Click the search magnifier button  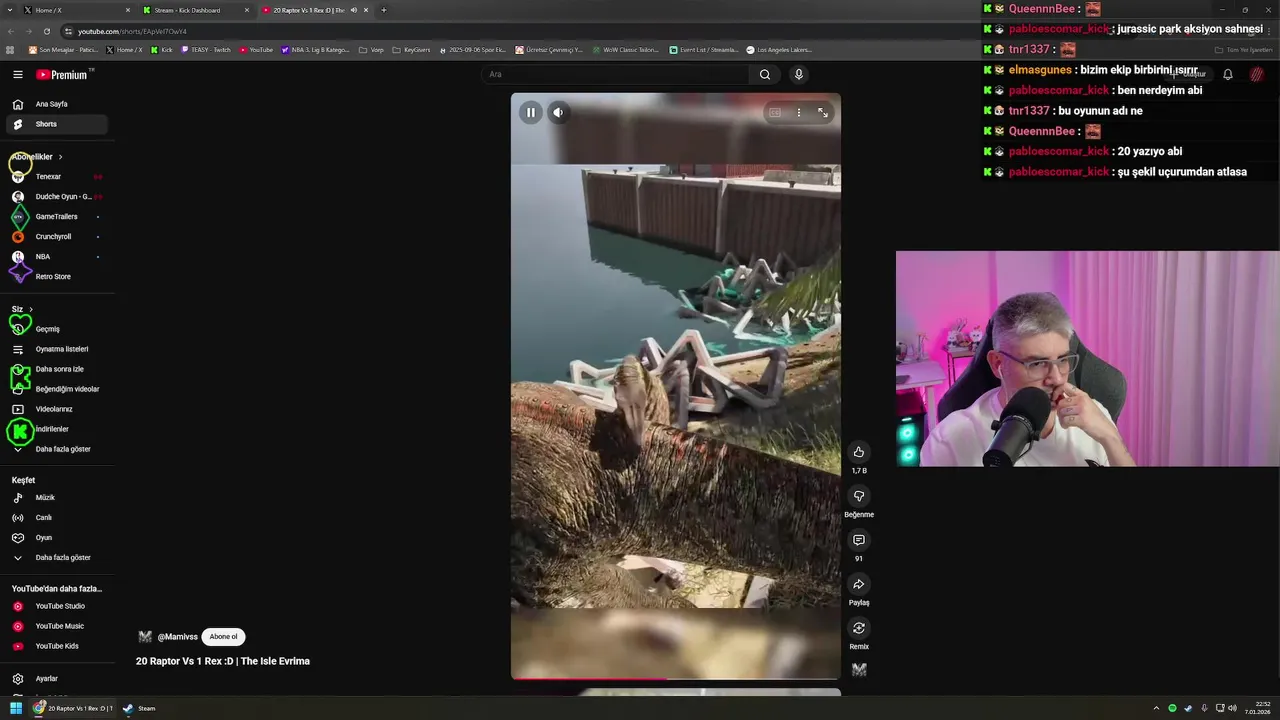765,74
